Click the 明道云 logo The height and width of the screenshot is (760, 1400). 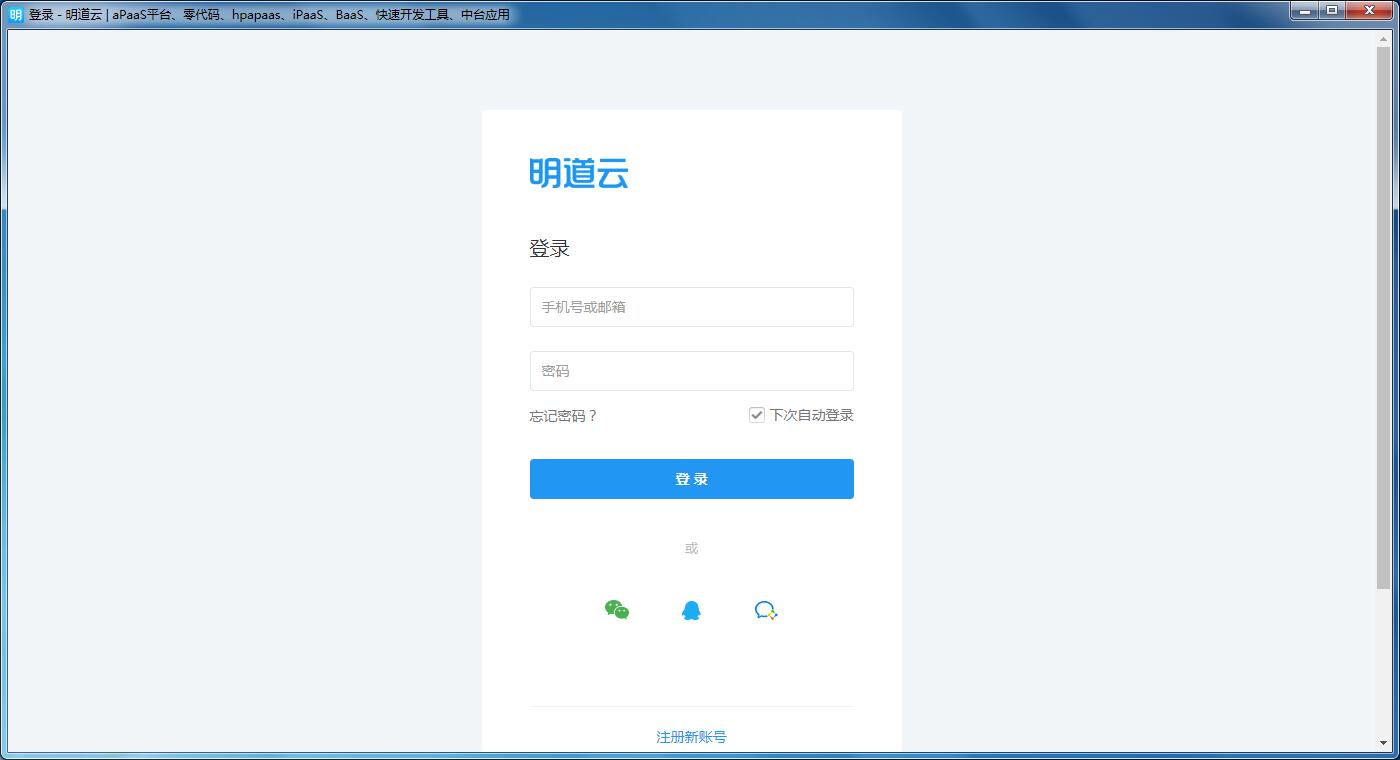click(x=579, y=173)
